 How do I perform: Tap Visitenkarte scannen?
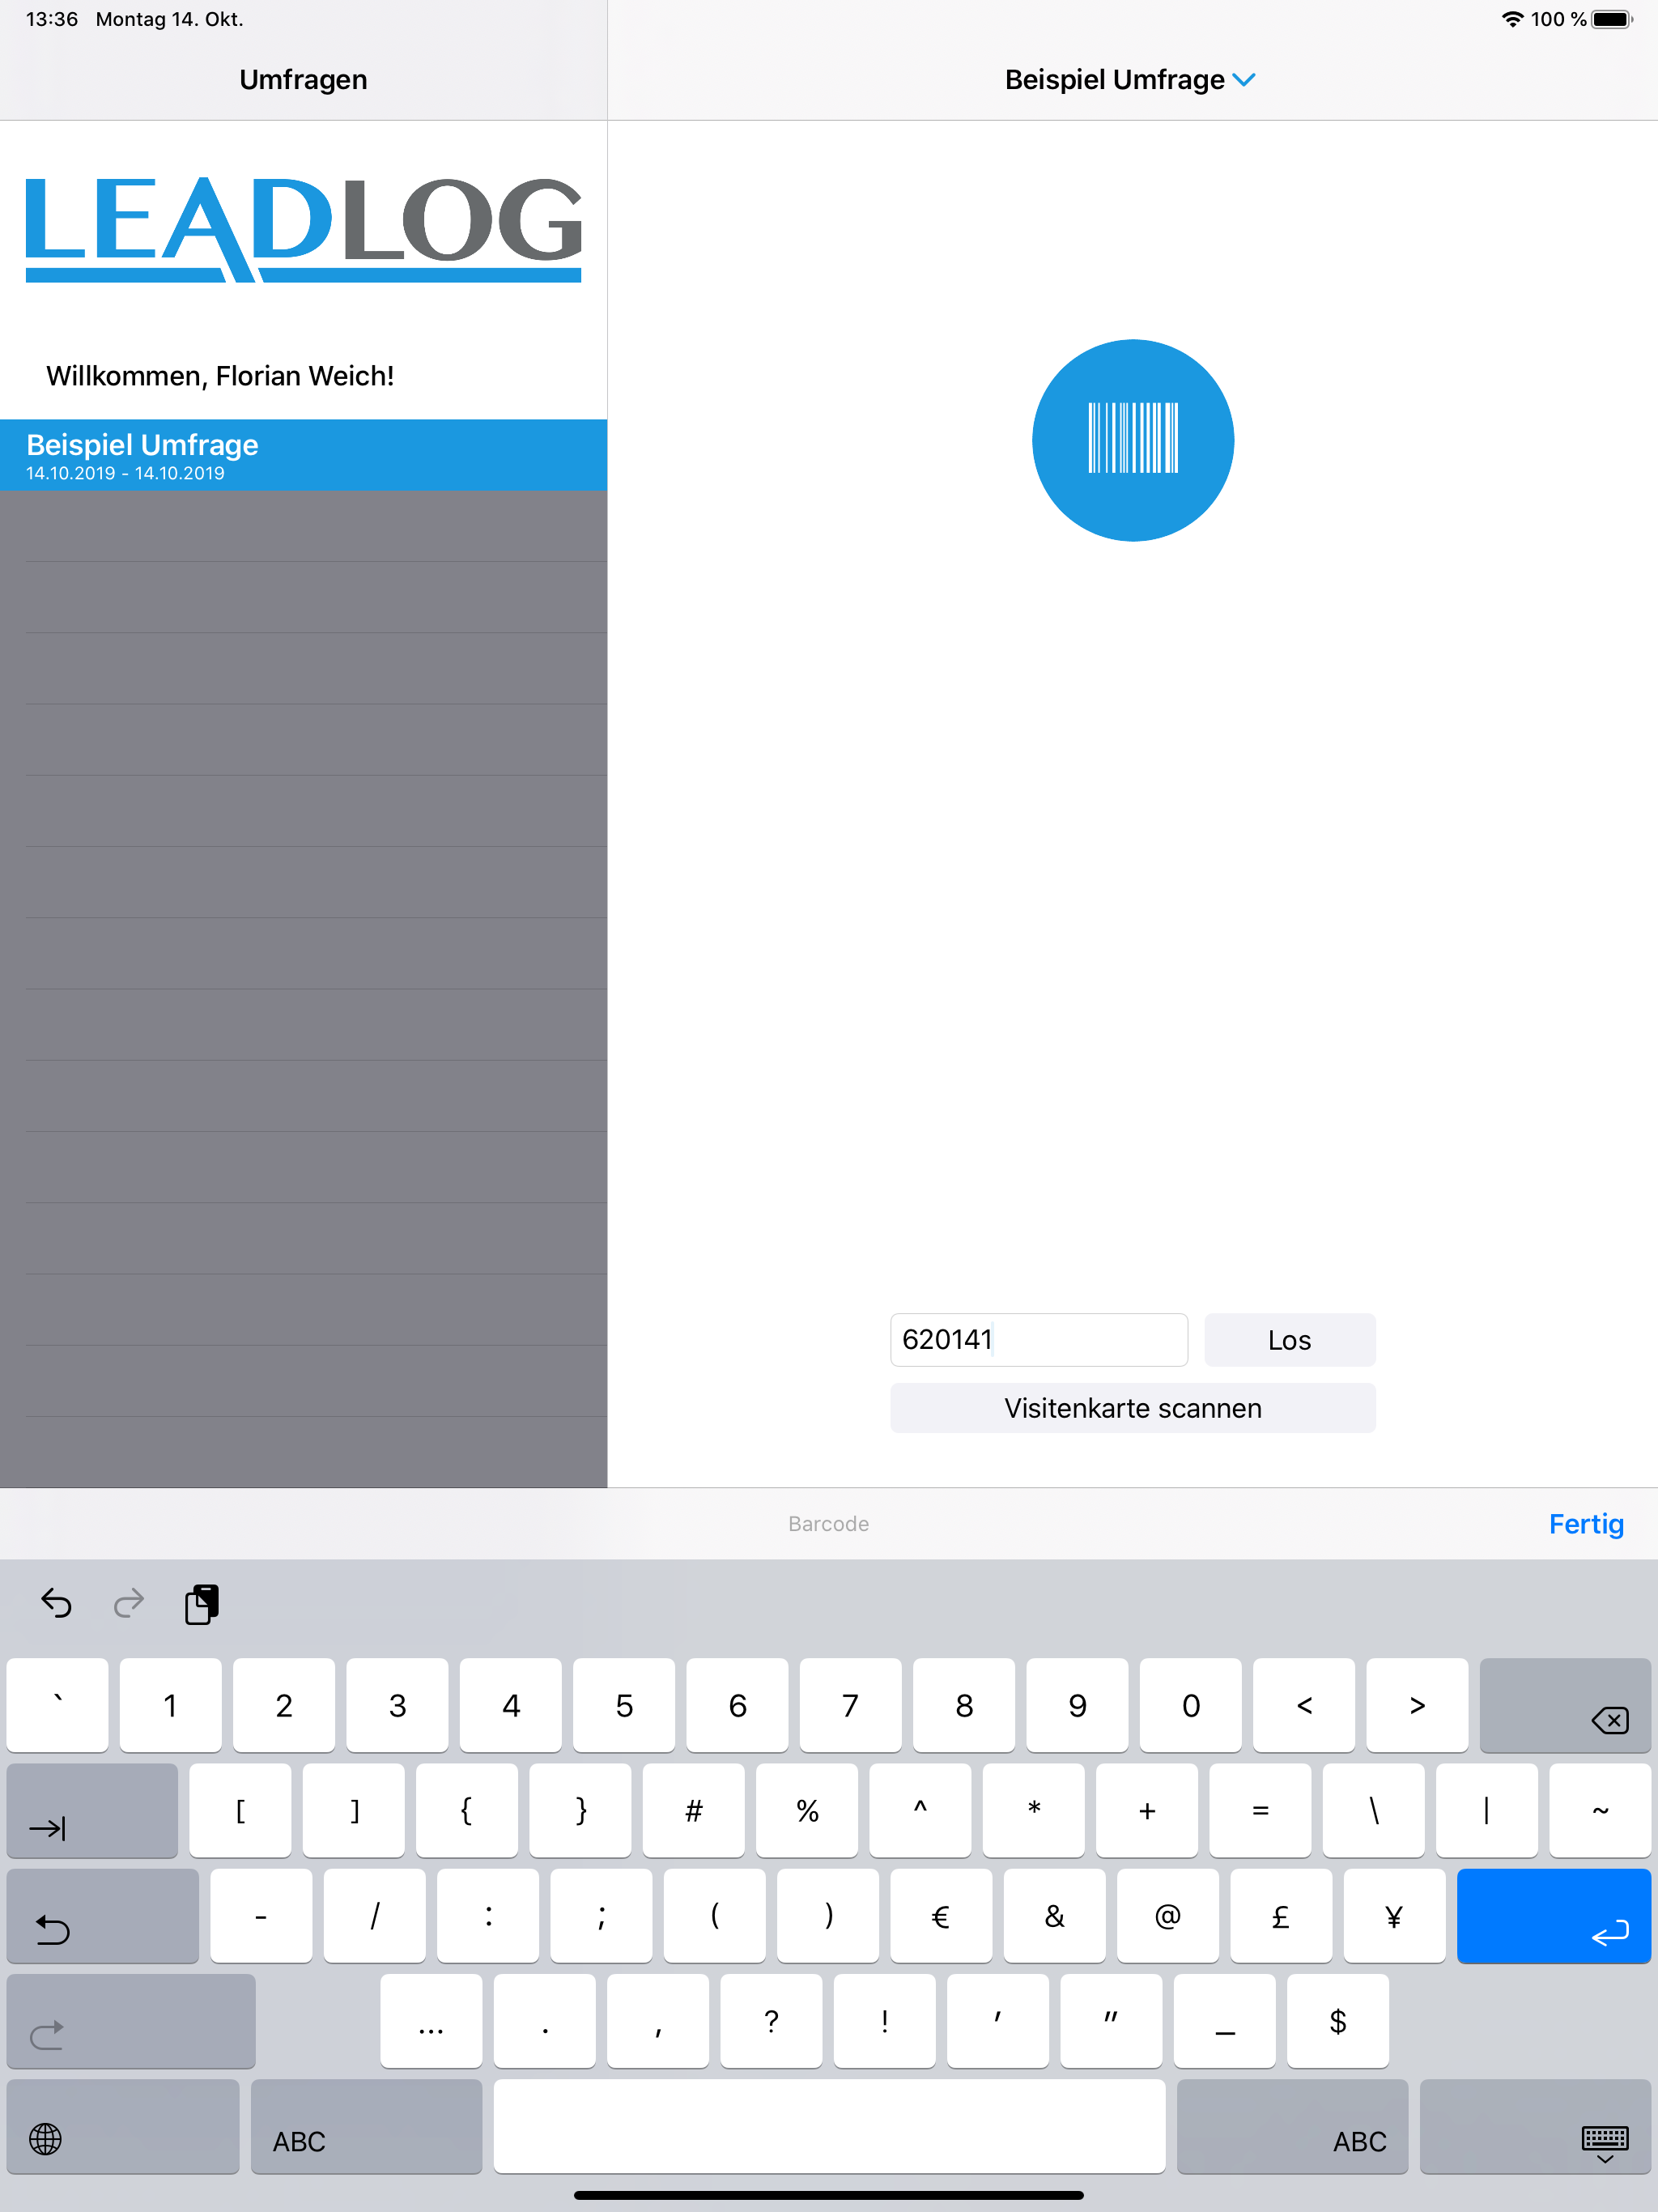click(x=1132, y=1408)
